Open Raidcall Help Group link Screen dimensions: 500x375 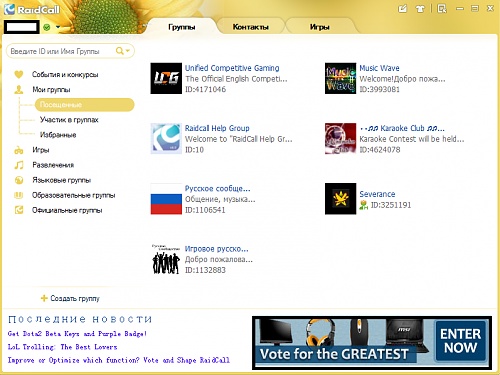click(x=217, y=128)
